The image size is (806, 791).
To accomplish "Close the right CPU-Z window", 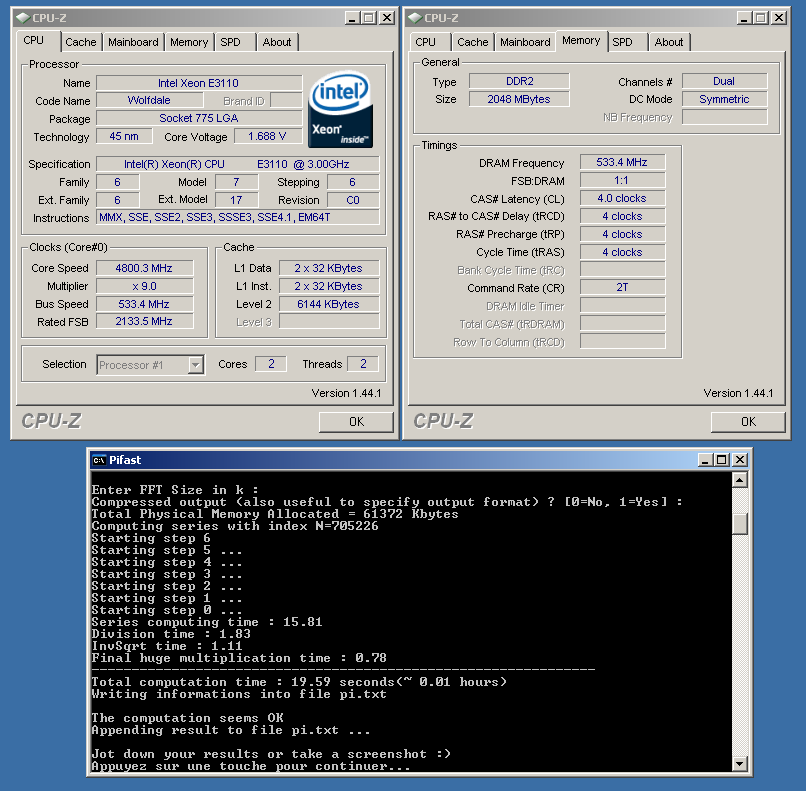I will click(779, 18).
